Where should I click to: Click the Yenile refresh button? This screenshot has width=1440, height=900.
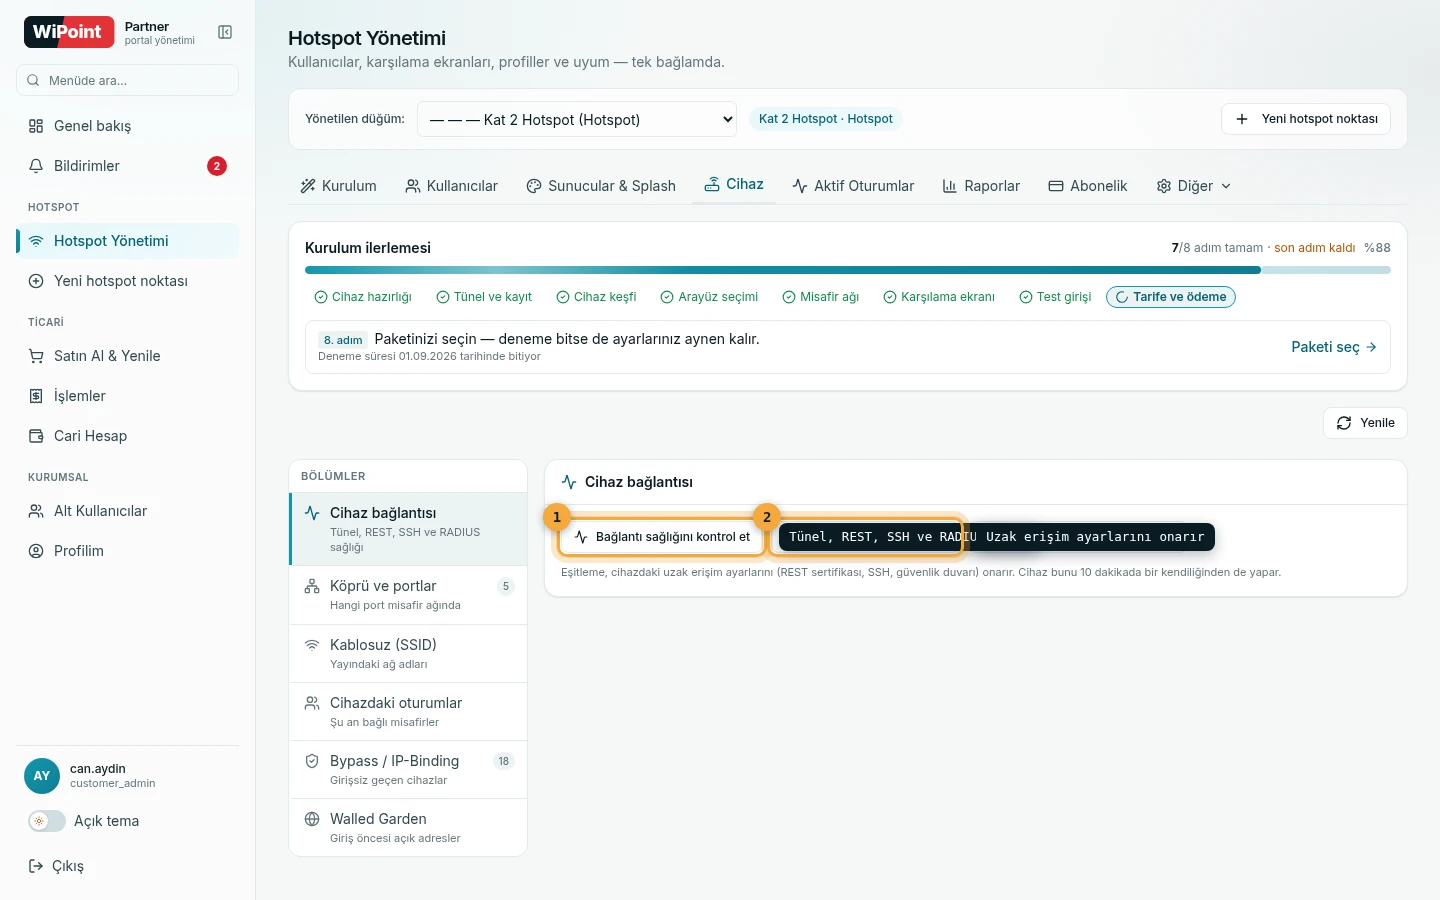pos(1365,423)
